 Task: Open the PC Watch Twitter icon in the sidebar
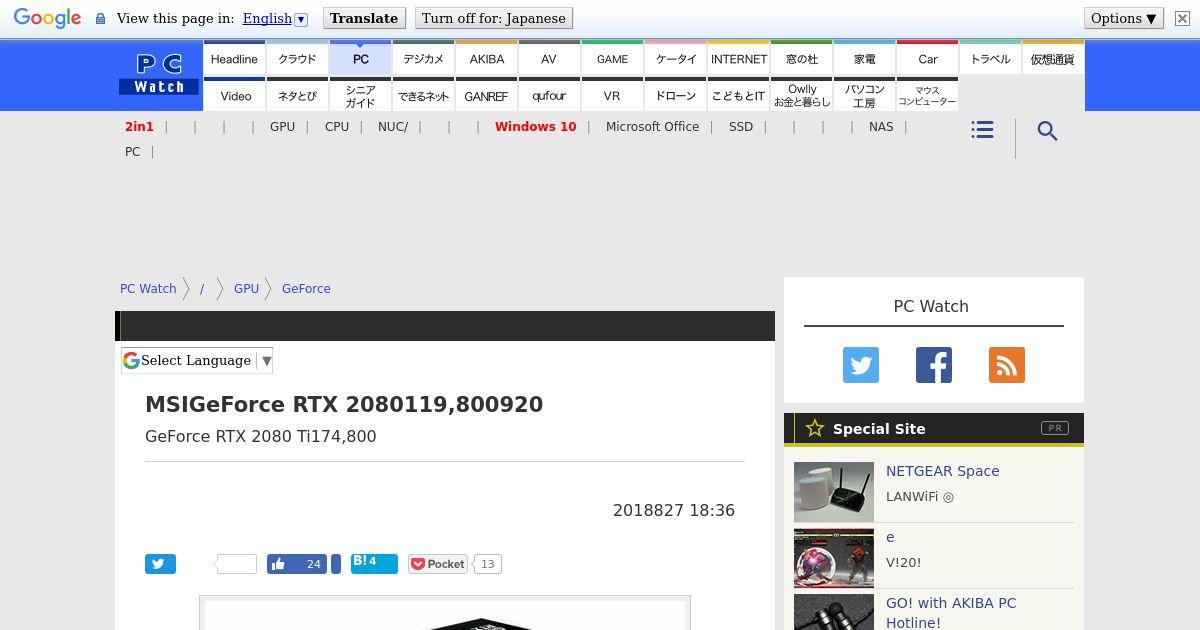(x=861, y=365)
